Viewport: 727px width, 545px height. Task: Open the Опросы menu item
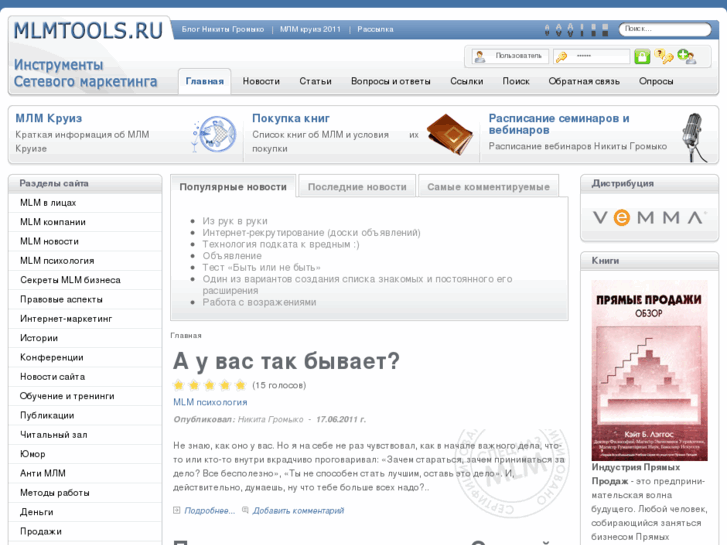pos(656,81)
